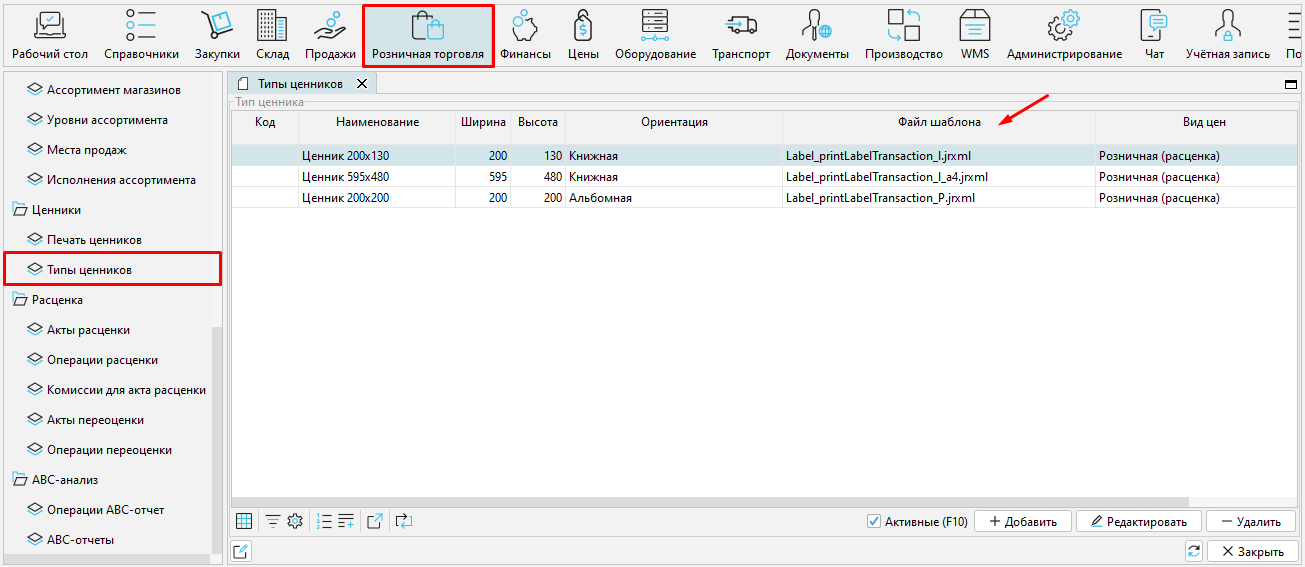Go to the Финансы piggy bank icon
Viewport: 1305px width, 567px height.
click(x=525, y=35)
